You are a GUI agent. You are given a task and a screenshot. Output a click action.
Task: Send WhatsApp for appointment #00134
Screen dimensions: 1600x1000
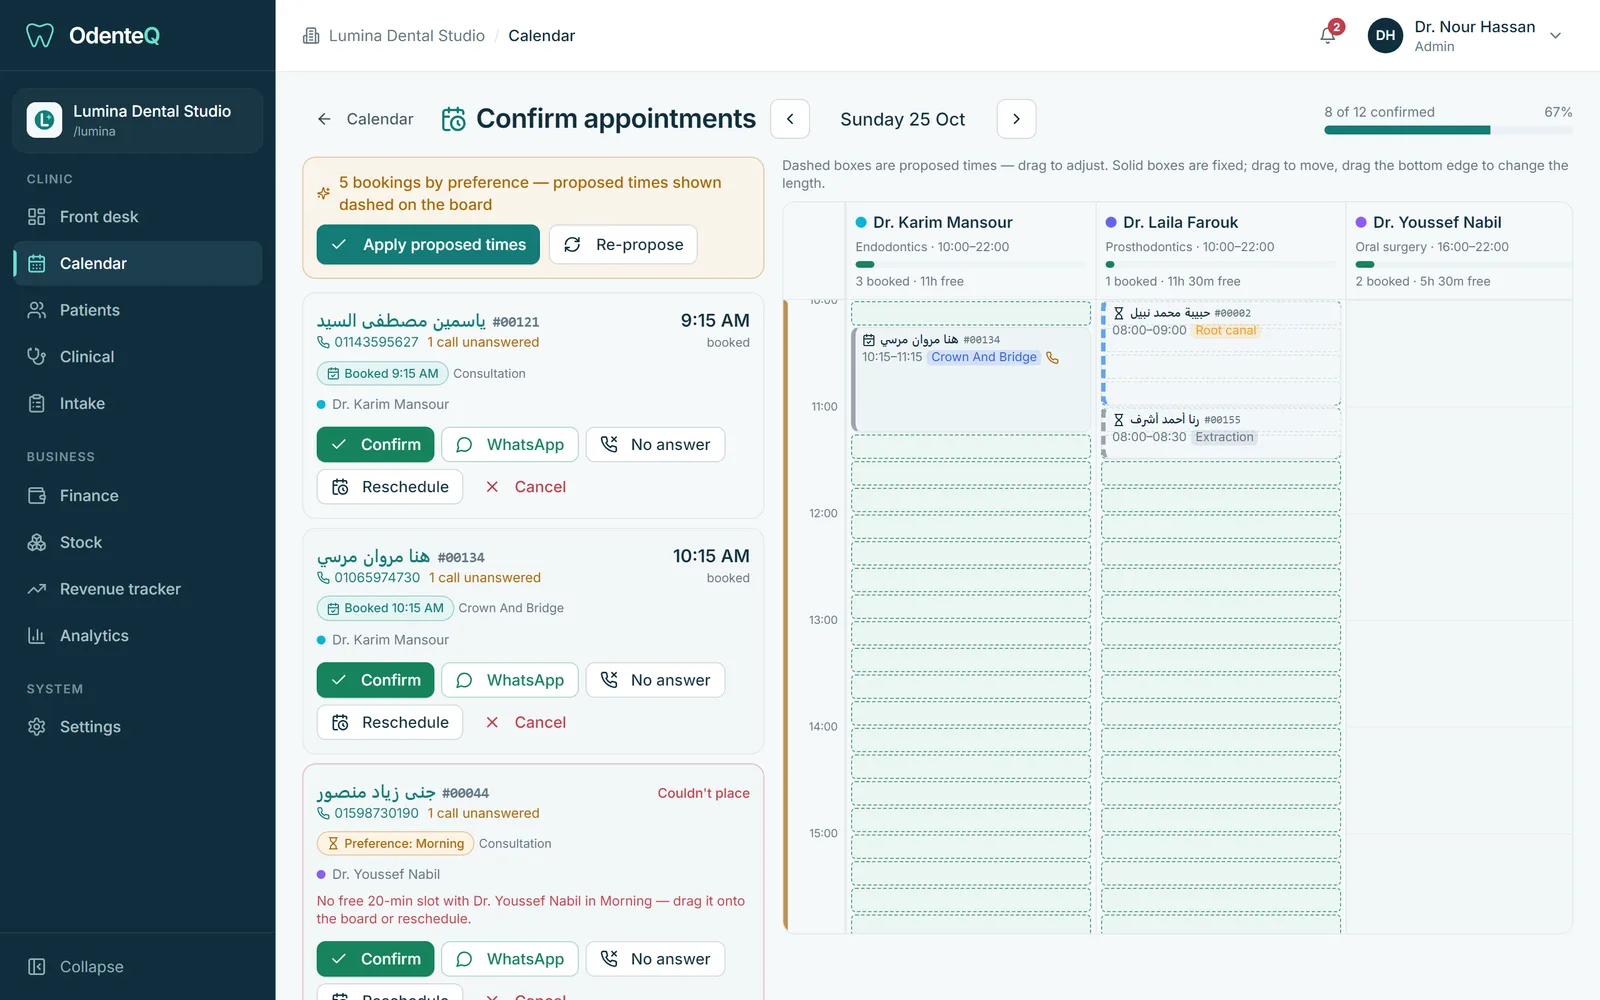point(510,680)
